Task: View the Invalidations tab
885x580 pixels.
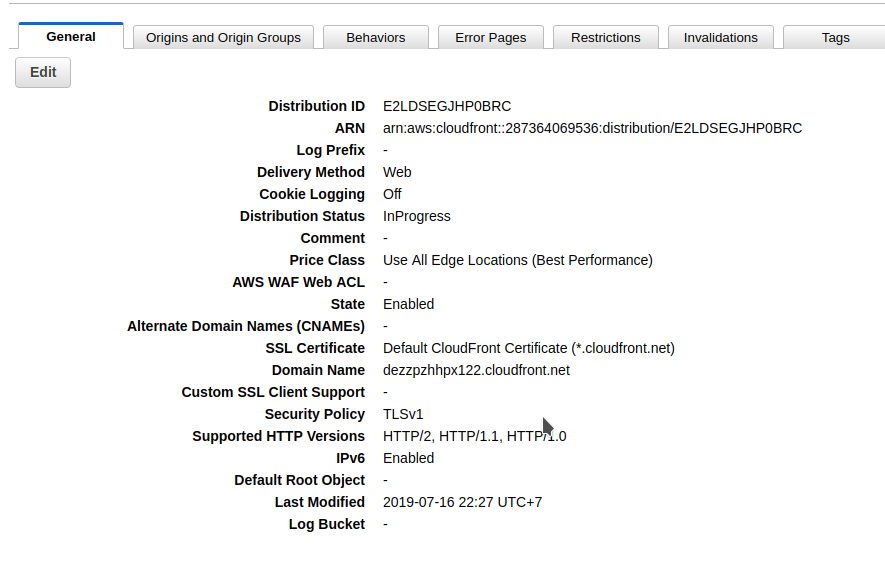Action: pos(721,38)
